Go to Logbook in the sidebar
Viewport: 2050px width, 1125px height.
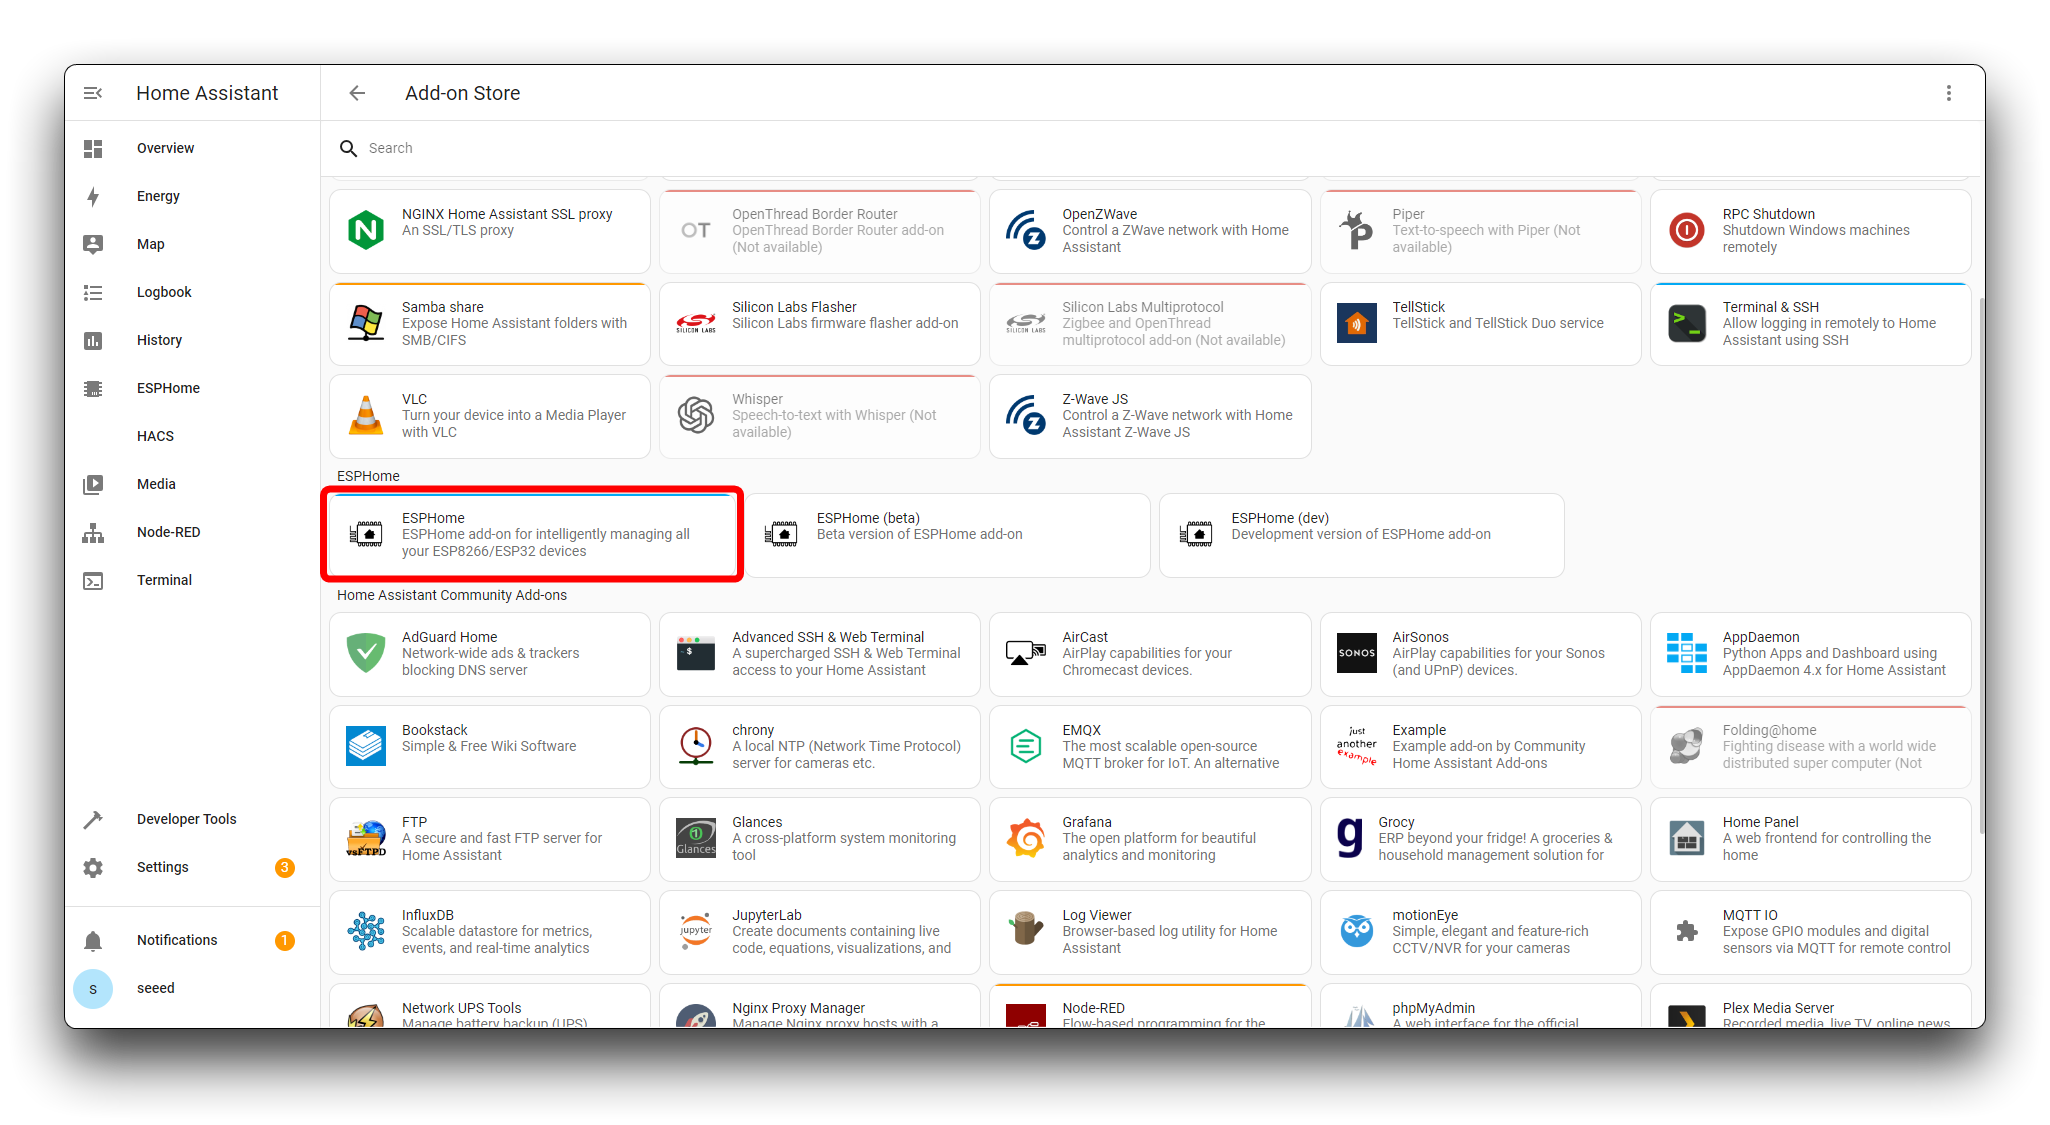click(x=164, y=292)
